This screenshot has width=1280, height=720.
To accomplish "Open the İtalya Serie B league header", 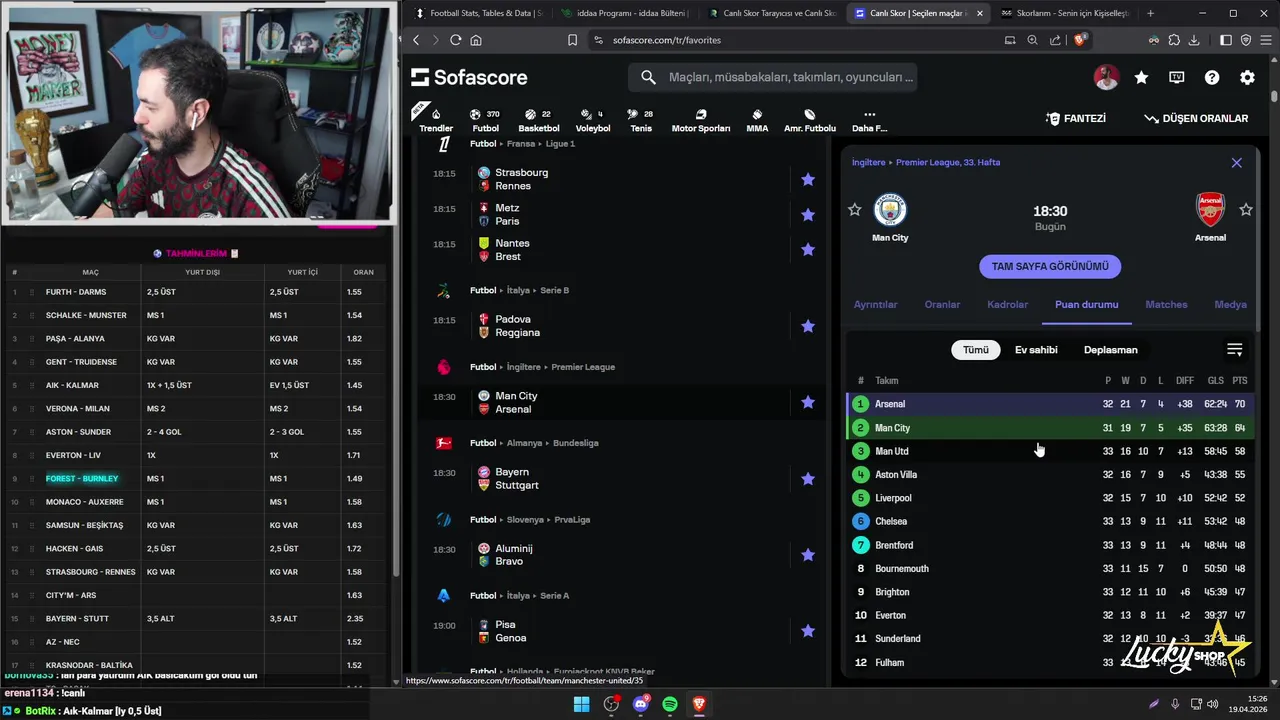I will (520, 290).
